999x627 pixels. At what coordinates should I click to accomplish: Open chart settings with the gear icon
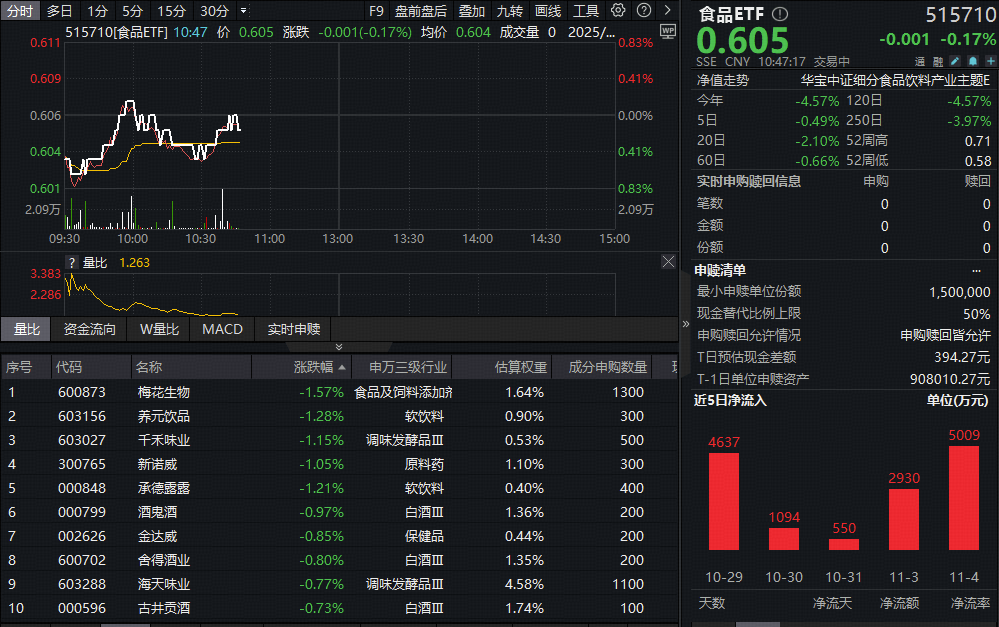click(617, 10)
